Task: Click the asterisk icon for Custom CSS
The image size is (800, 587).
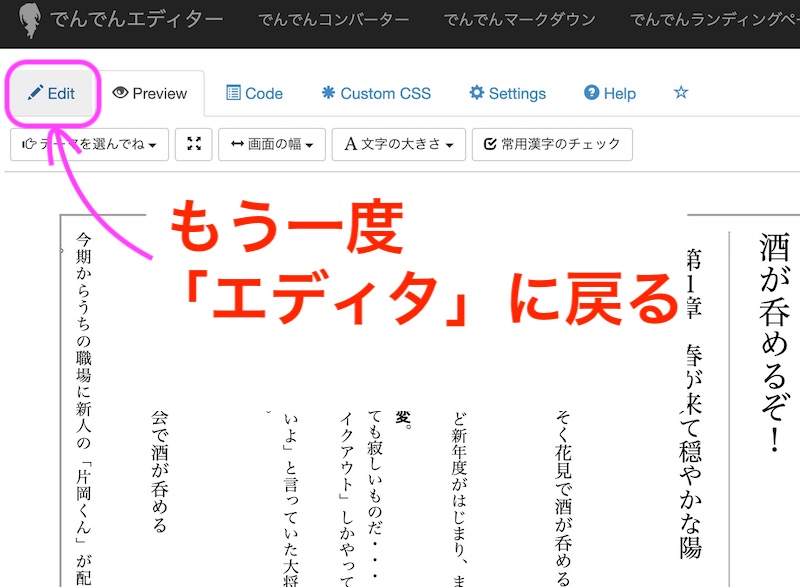Action: 328,93
